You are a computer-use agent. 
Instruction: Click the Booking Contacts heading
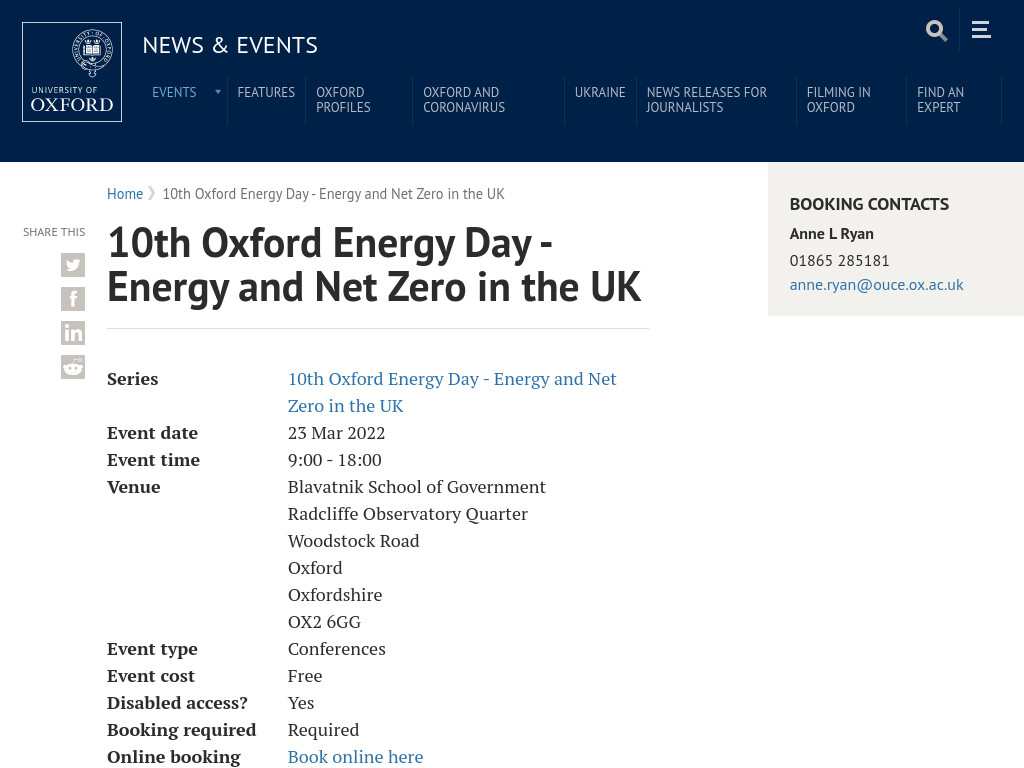869,204
